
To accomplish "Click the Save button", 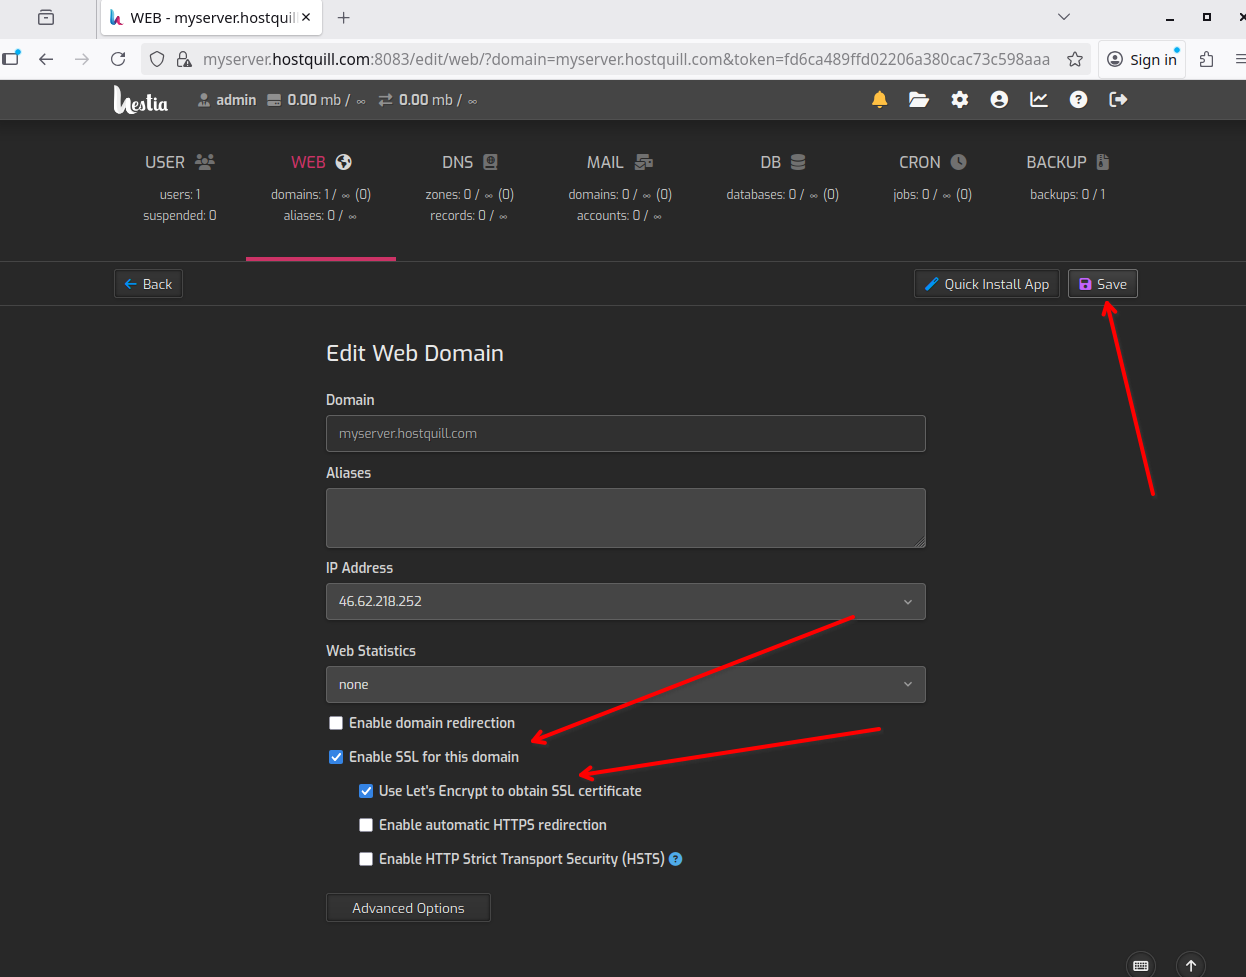I will click(1102, 283).
